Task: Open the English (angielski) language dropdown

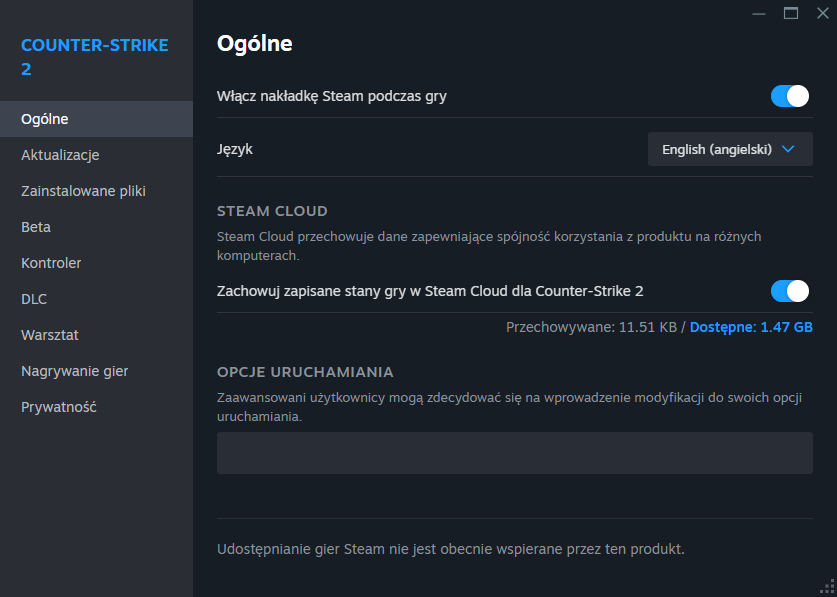Action: coord(729,149)
